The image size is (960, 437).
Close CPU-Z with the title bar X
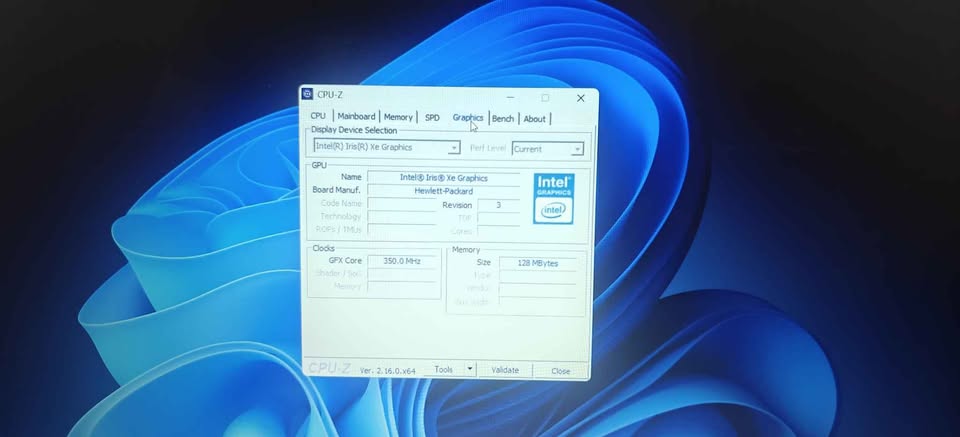[x=580, y=98]
